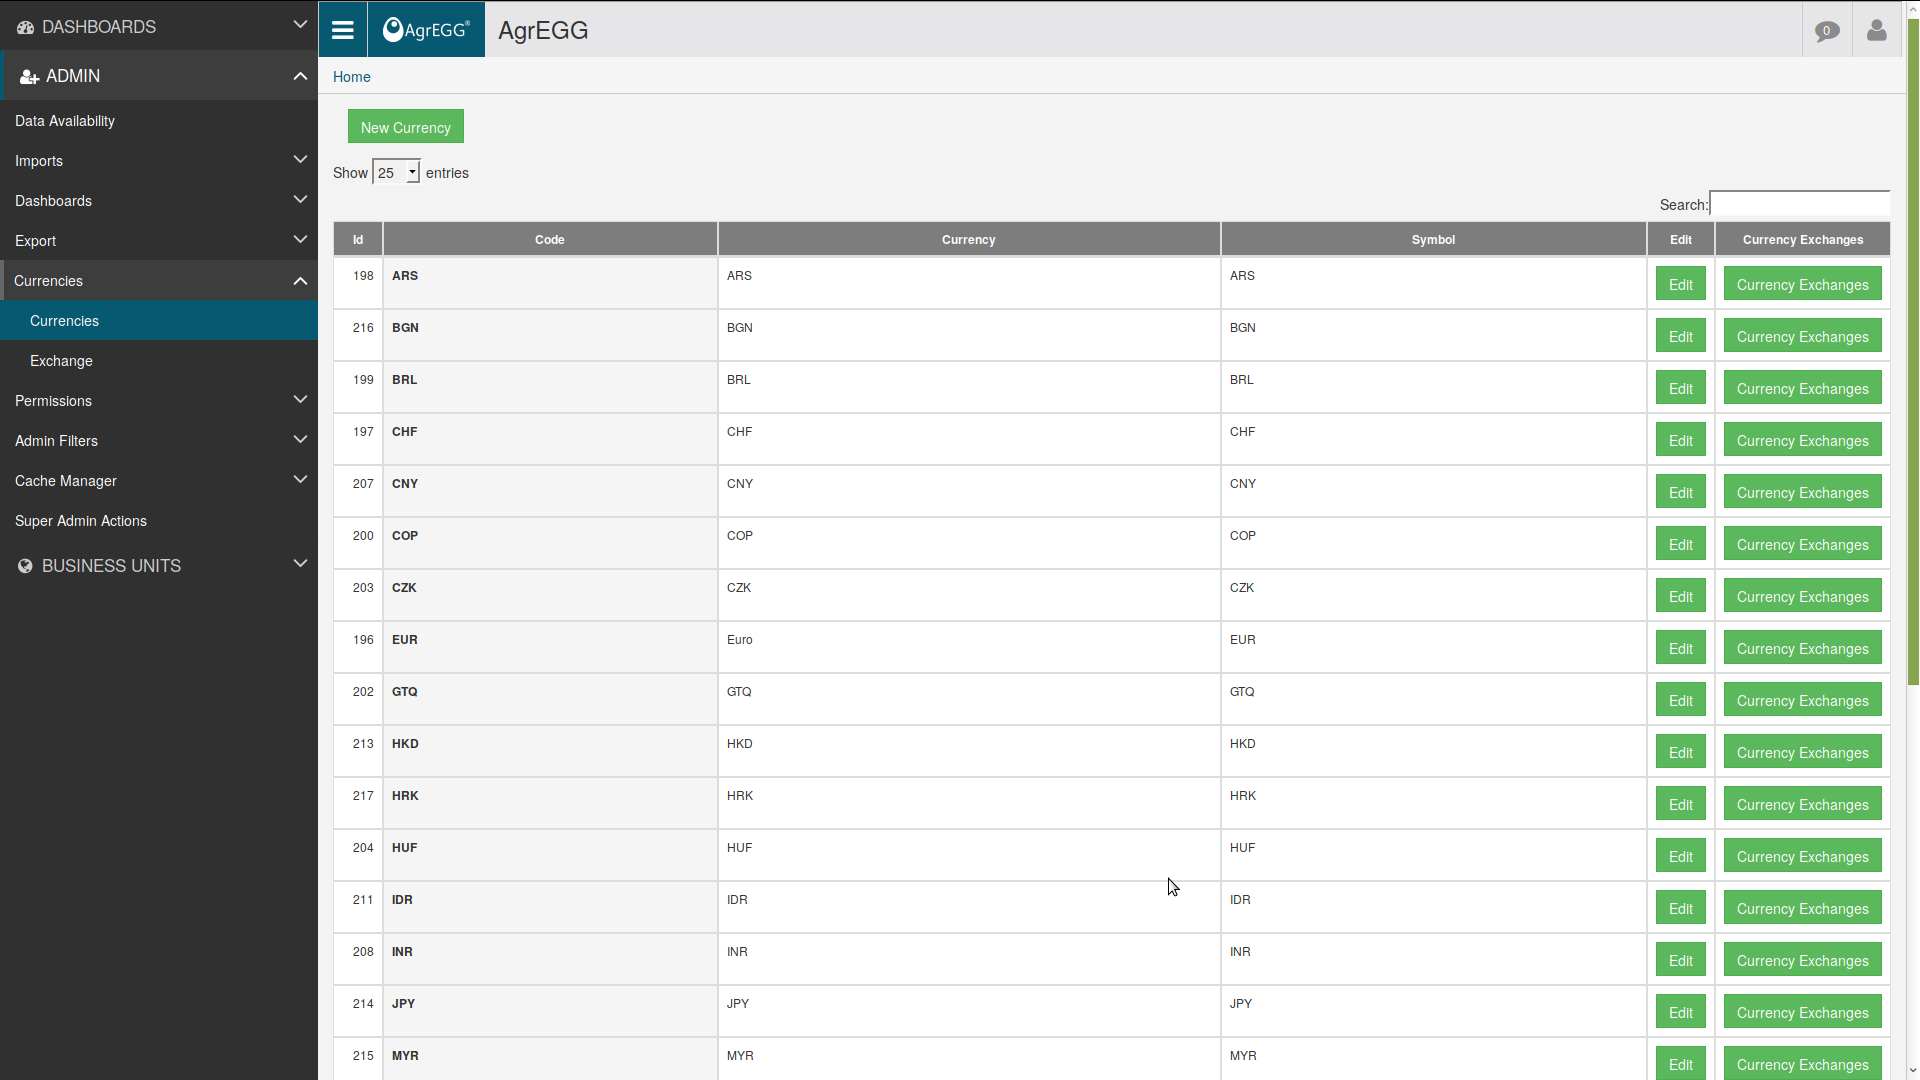Click the Dashboards palette icon
Screen dimensions: 1920x1080
pyautogui.click(x=25, y=28)
